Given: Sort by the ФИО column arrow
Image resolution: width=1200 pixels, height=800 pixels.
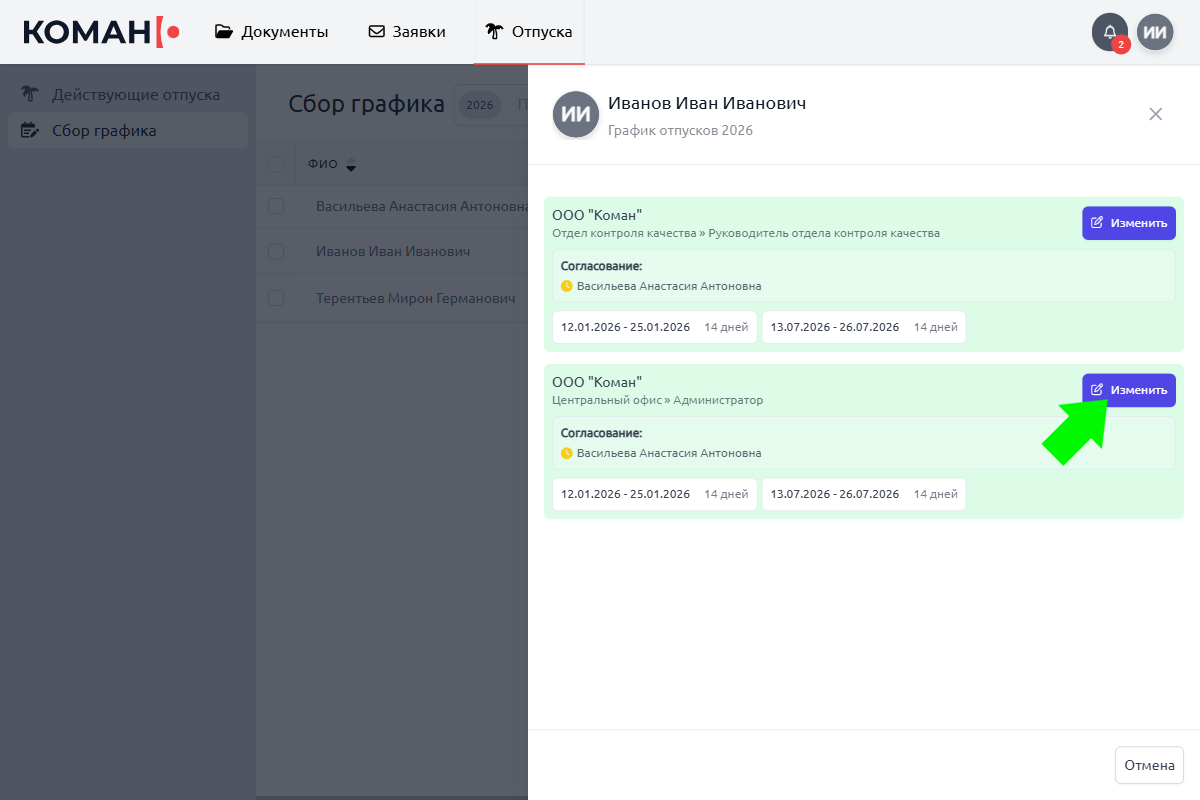Looking at the screenshot, I should 351,166.
